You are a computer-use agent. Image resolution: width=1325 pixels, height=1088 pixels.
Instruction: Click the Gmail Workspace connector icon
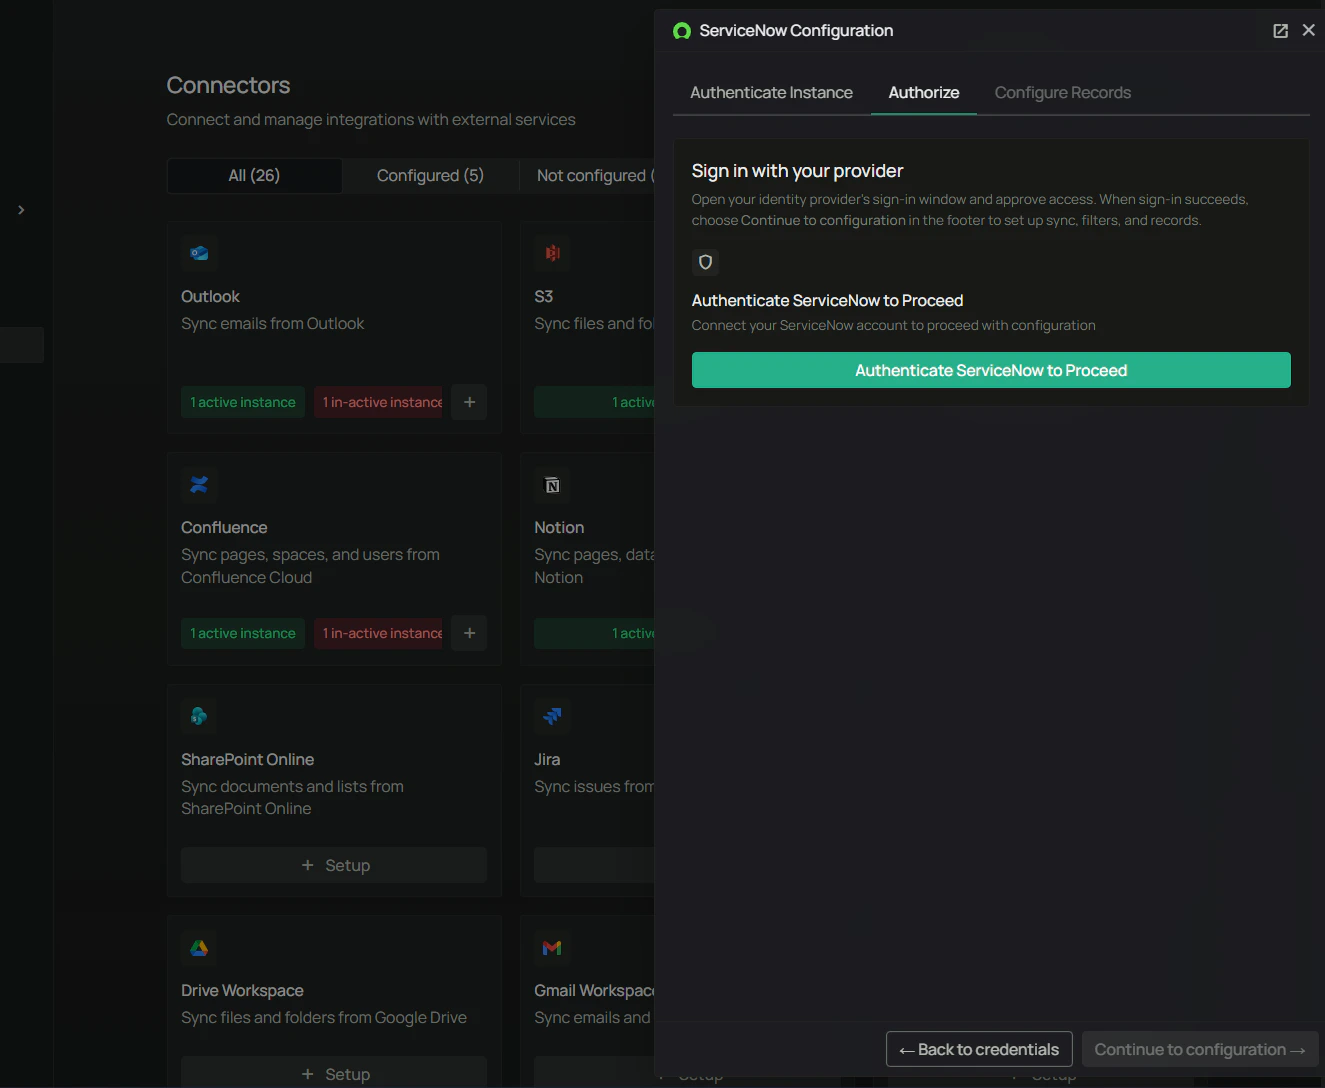552,947
